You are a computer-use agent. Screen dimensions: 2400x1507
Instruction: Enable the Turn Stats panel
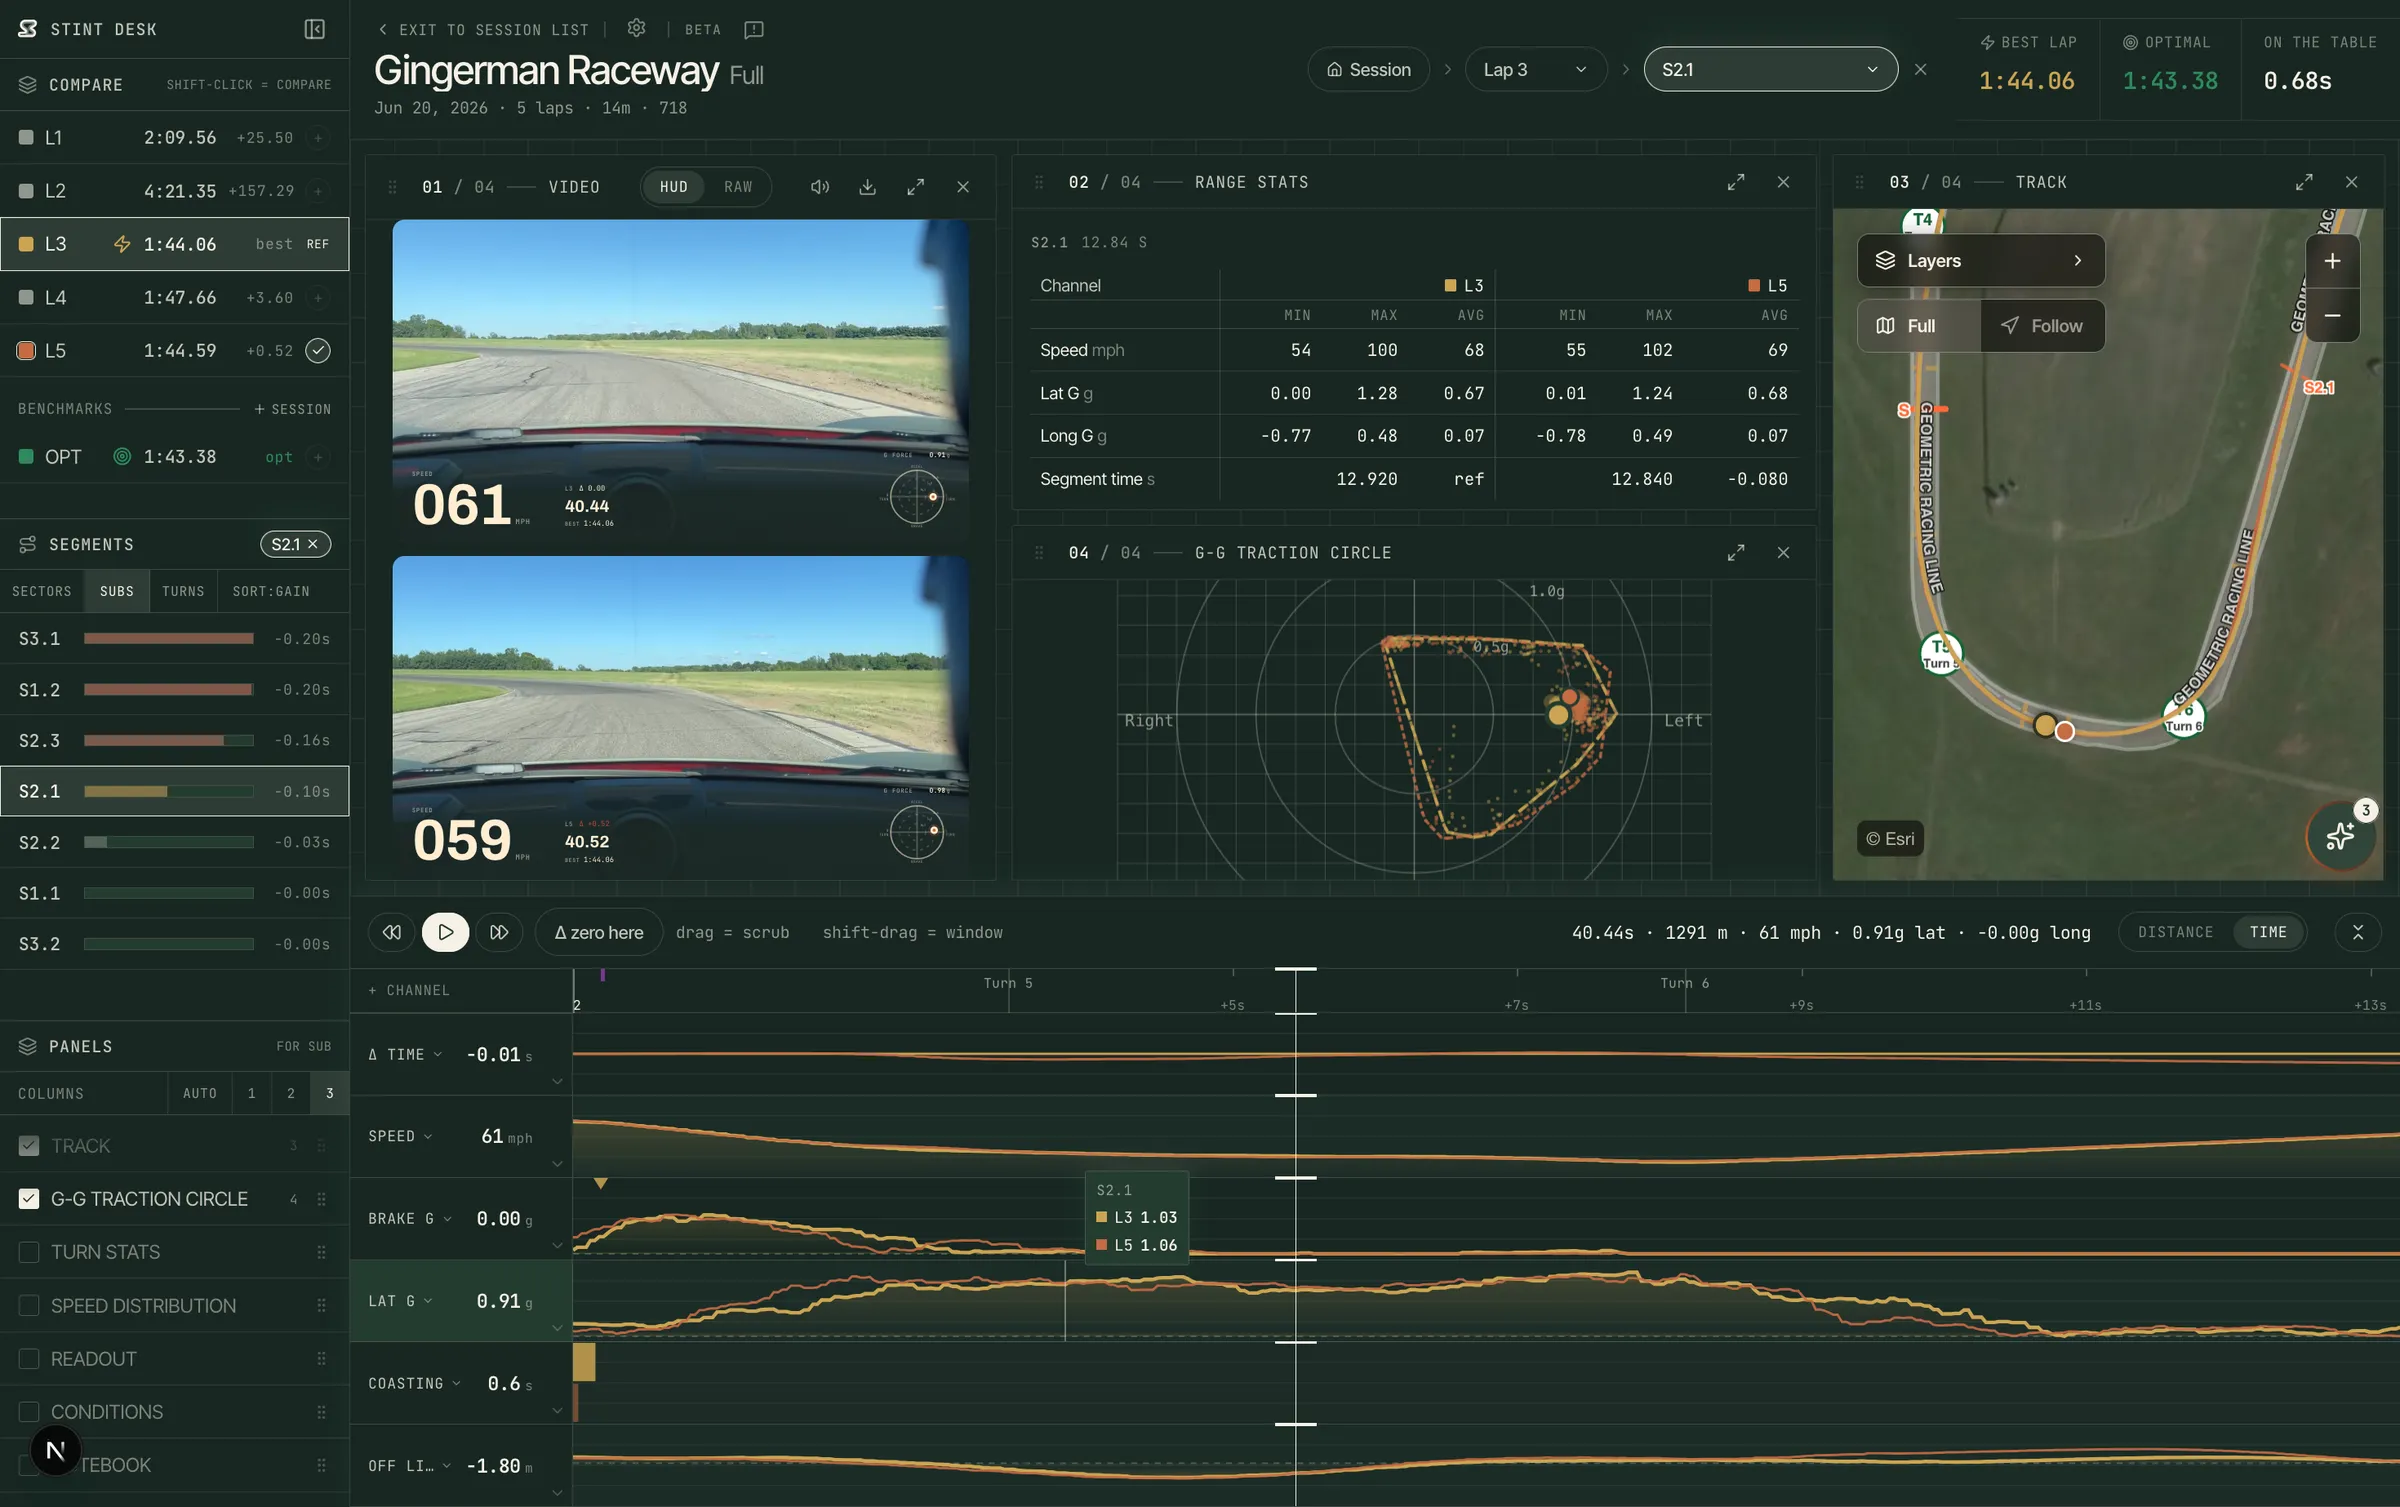click(29, 1252)
